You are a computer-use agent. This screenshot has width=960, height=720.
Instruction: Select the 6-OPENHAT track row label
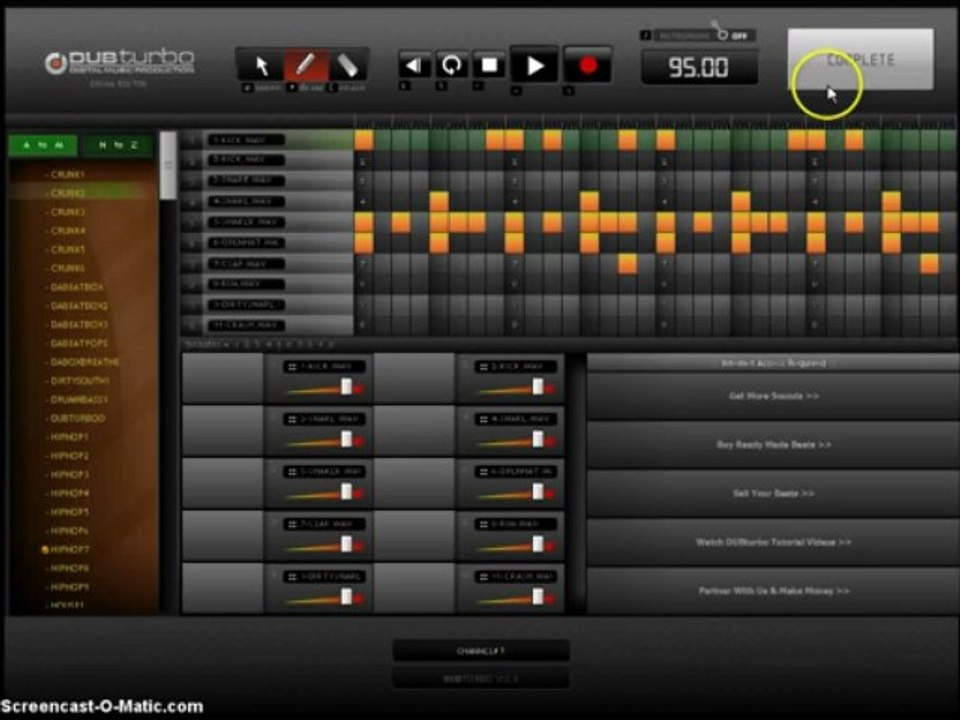246,243
